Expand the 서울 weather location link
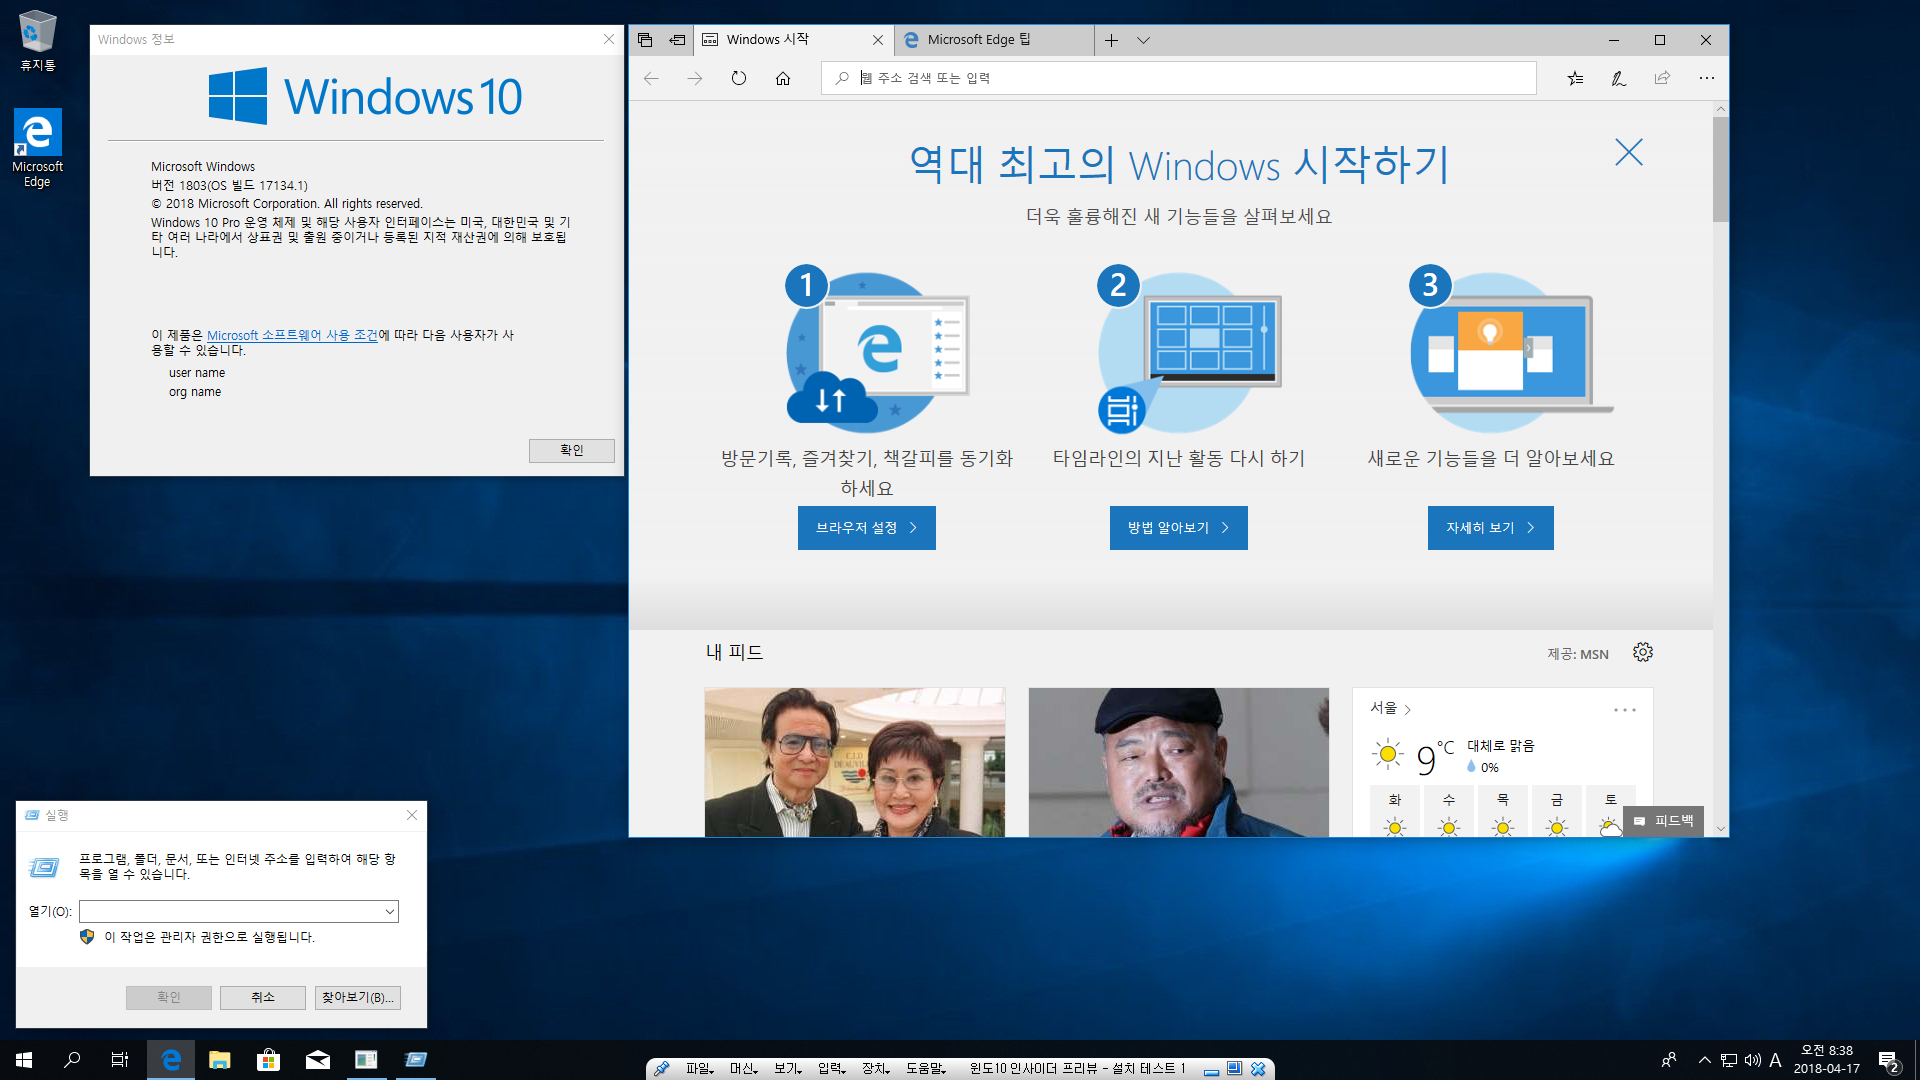 click(x=1390, y=708)
